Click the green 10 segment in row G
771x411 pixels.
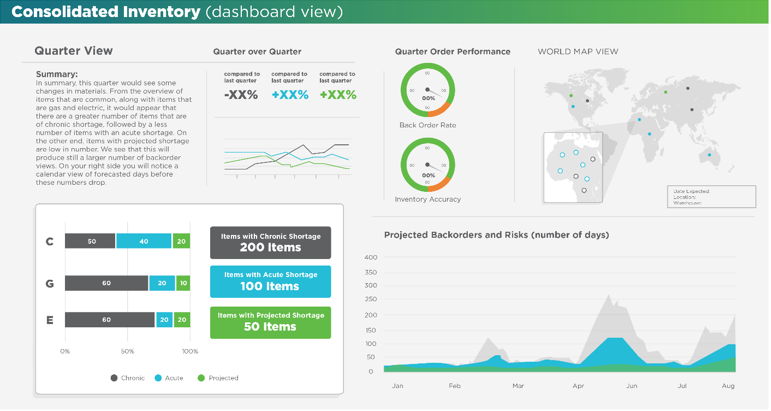[x=182, y=284]
